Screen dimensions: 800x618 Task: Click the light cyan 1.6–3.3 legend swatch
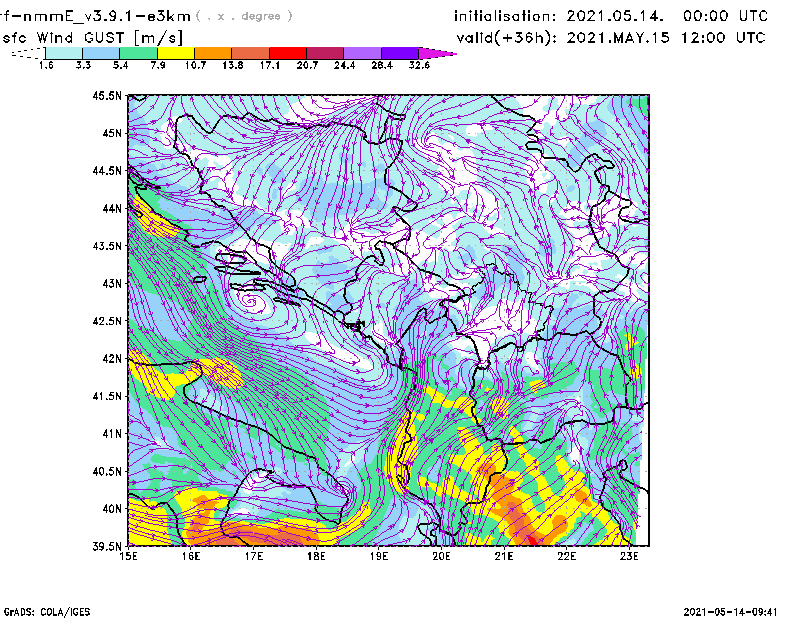(x=64, y=53)
